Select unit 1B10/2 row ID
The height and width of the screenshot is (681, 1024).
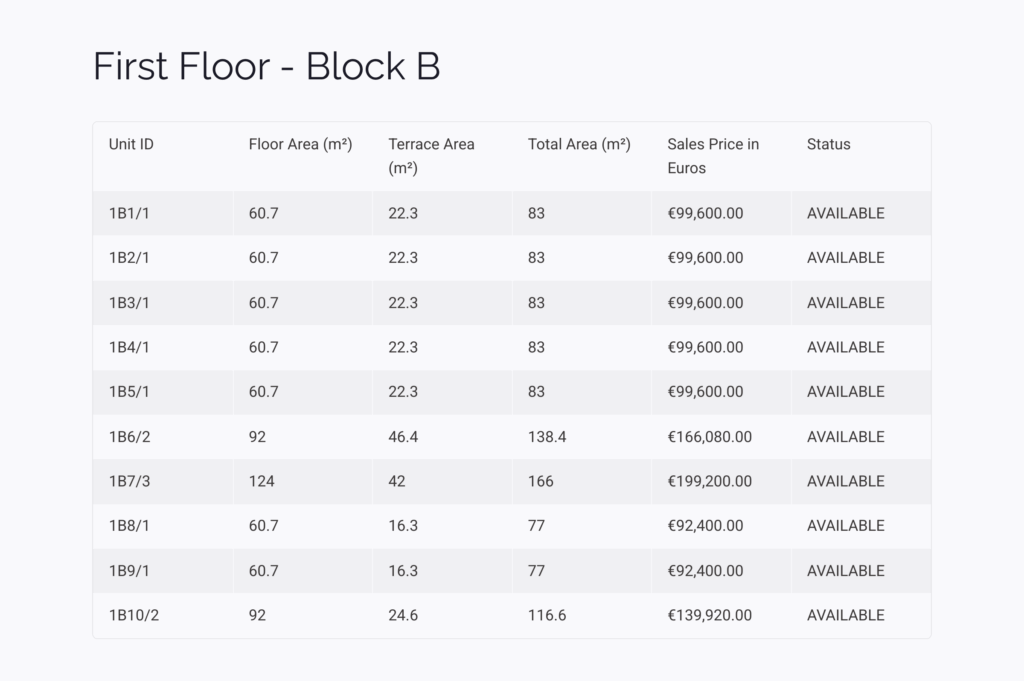[134, 615]
